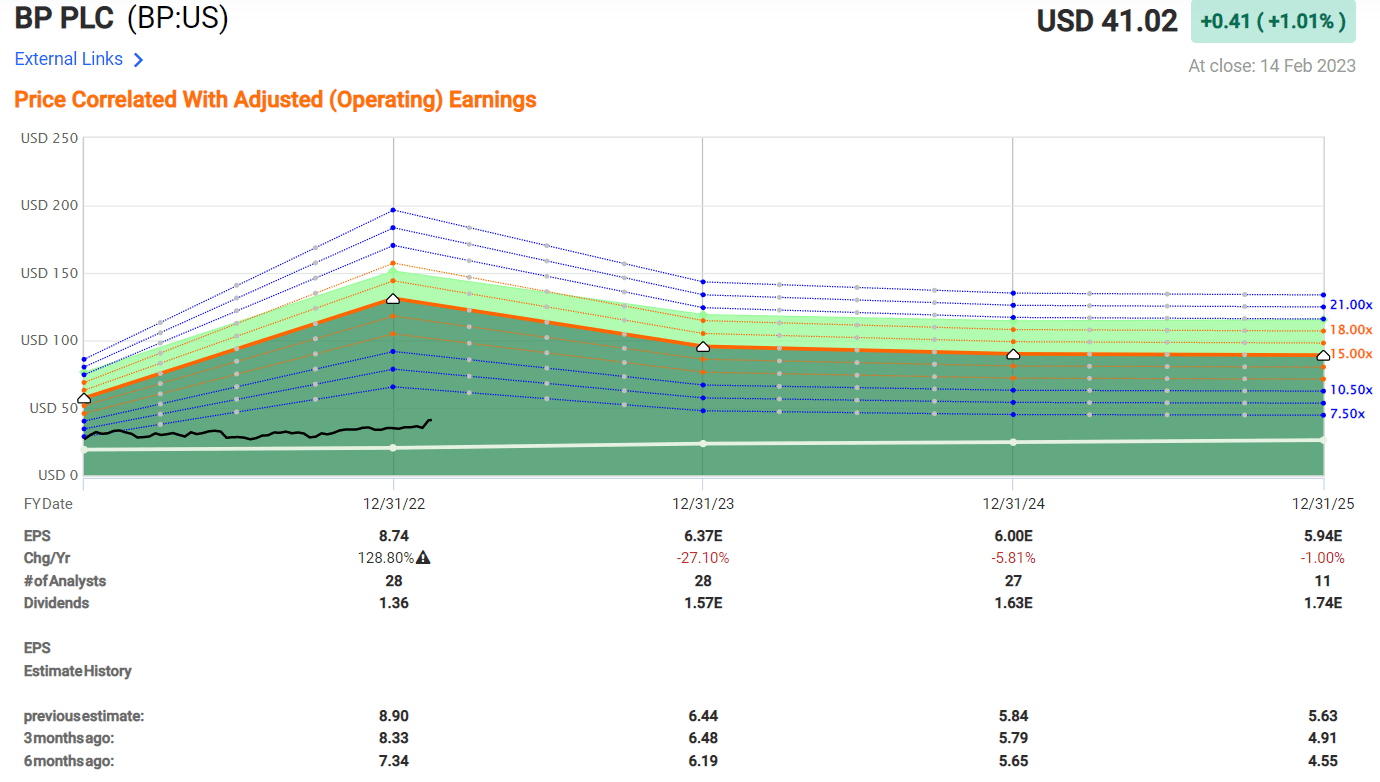Click the -5.81% change value
This screenshot has width=1380, height=782.
point(1013,558)
